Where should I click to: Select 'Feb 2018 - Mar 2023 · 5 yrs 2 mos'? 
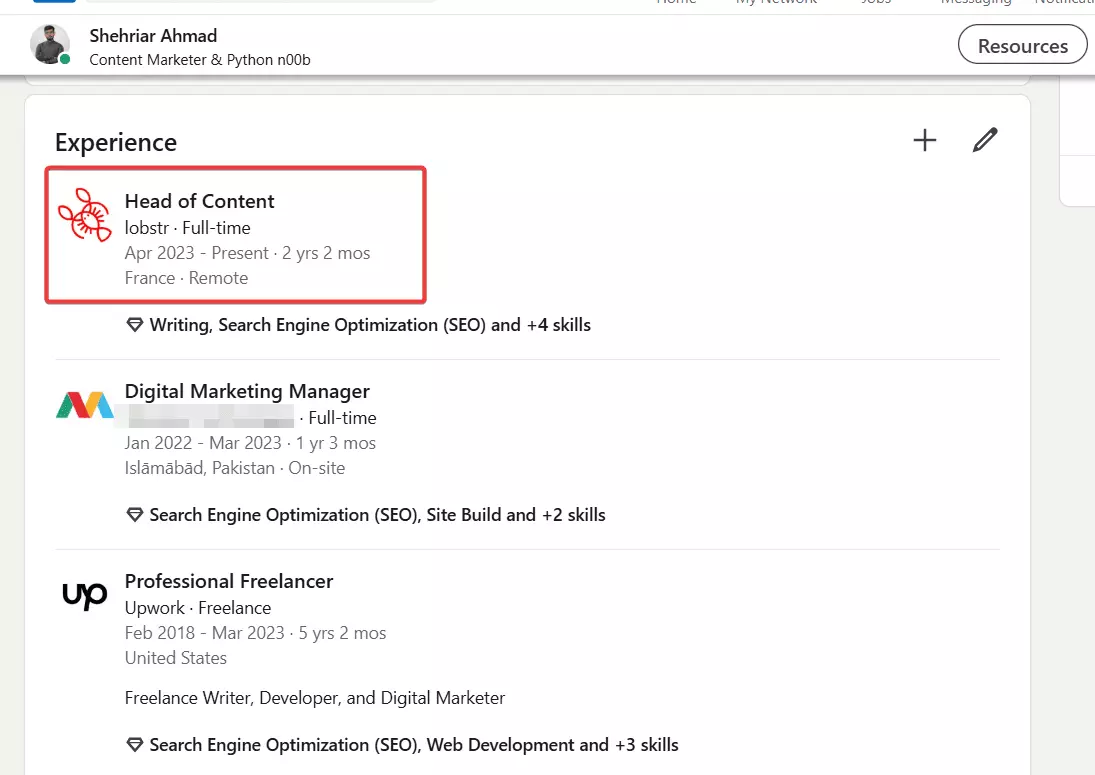coord(256,633)
